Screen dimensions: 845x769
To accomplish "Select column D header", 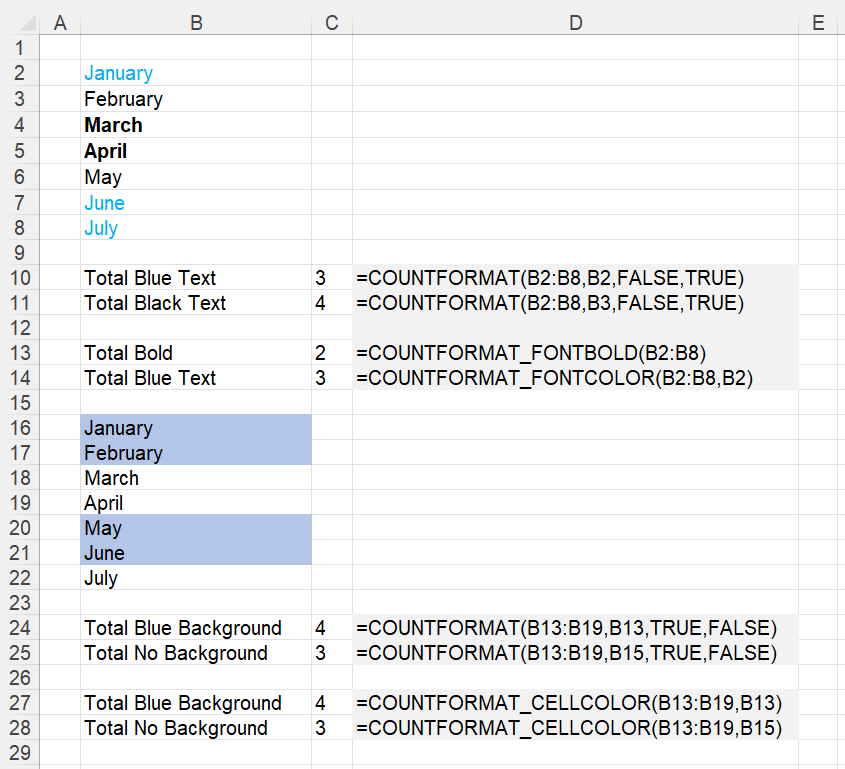I will tap(575, 23).
